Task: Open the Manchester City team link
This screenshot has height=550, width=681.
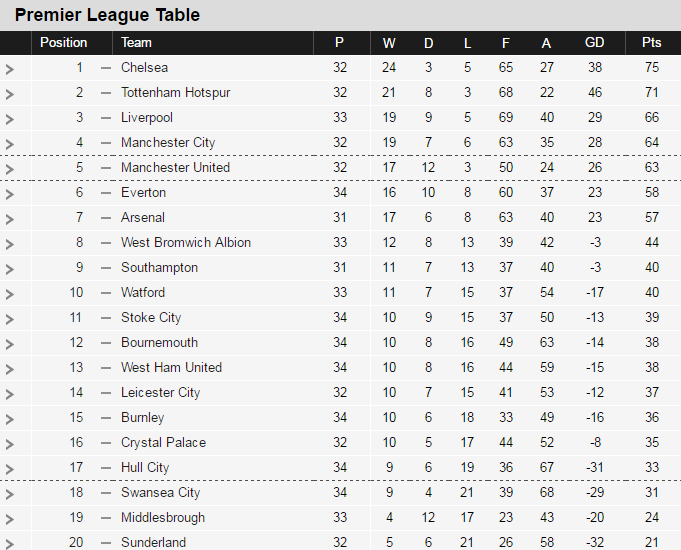Action: 168,143
